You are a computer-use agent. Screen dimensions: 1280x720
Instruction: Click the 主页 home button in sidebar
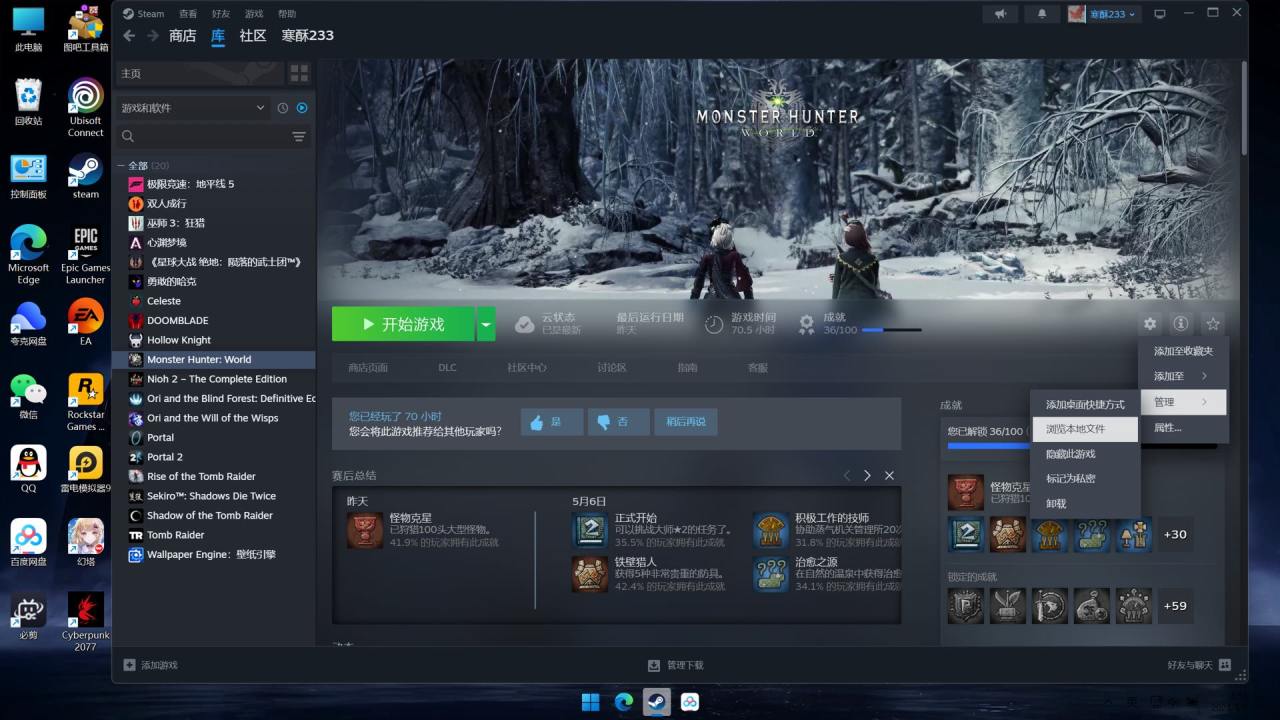click(x=200, y=73)
